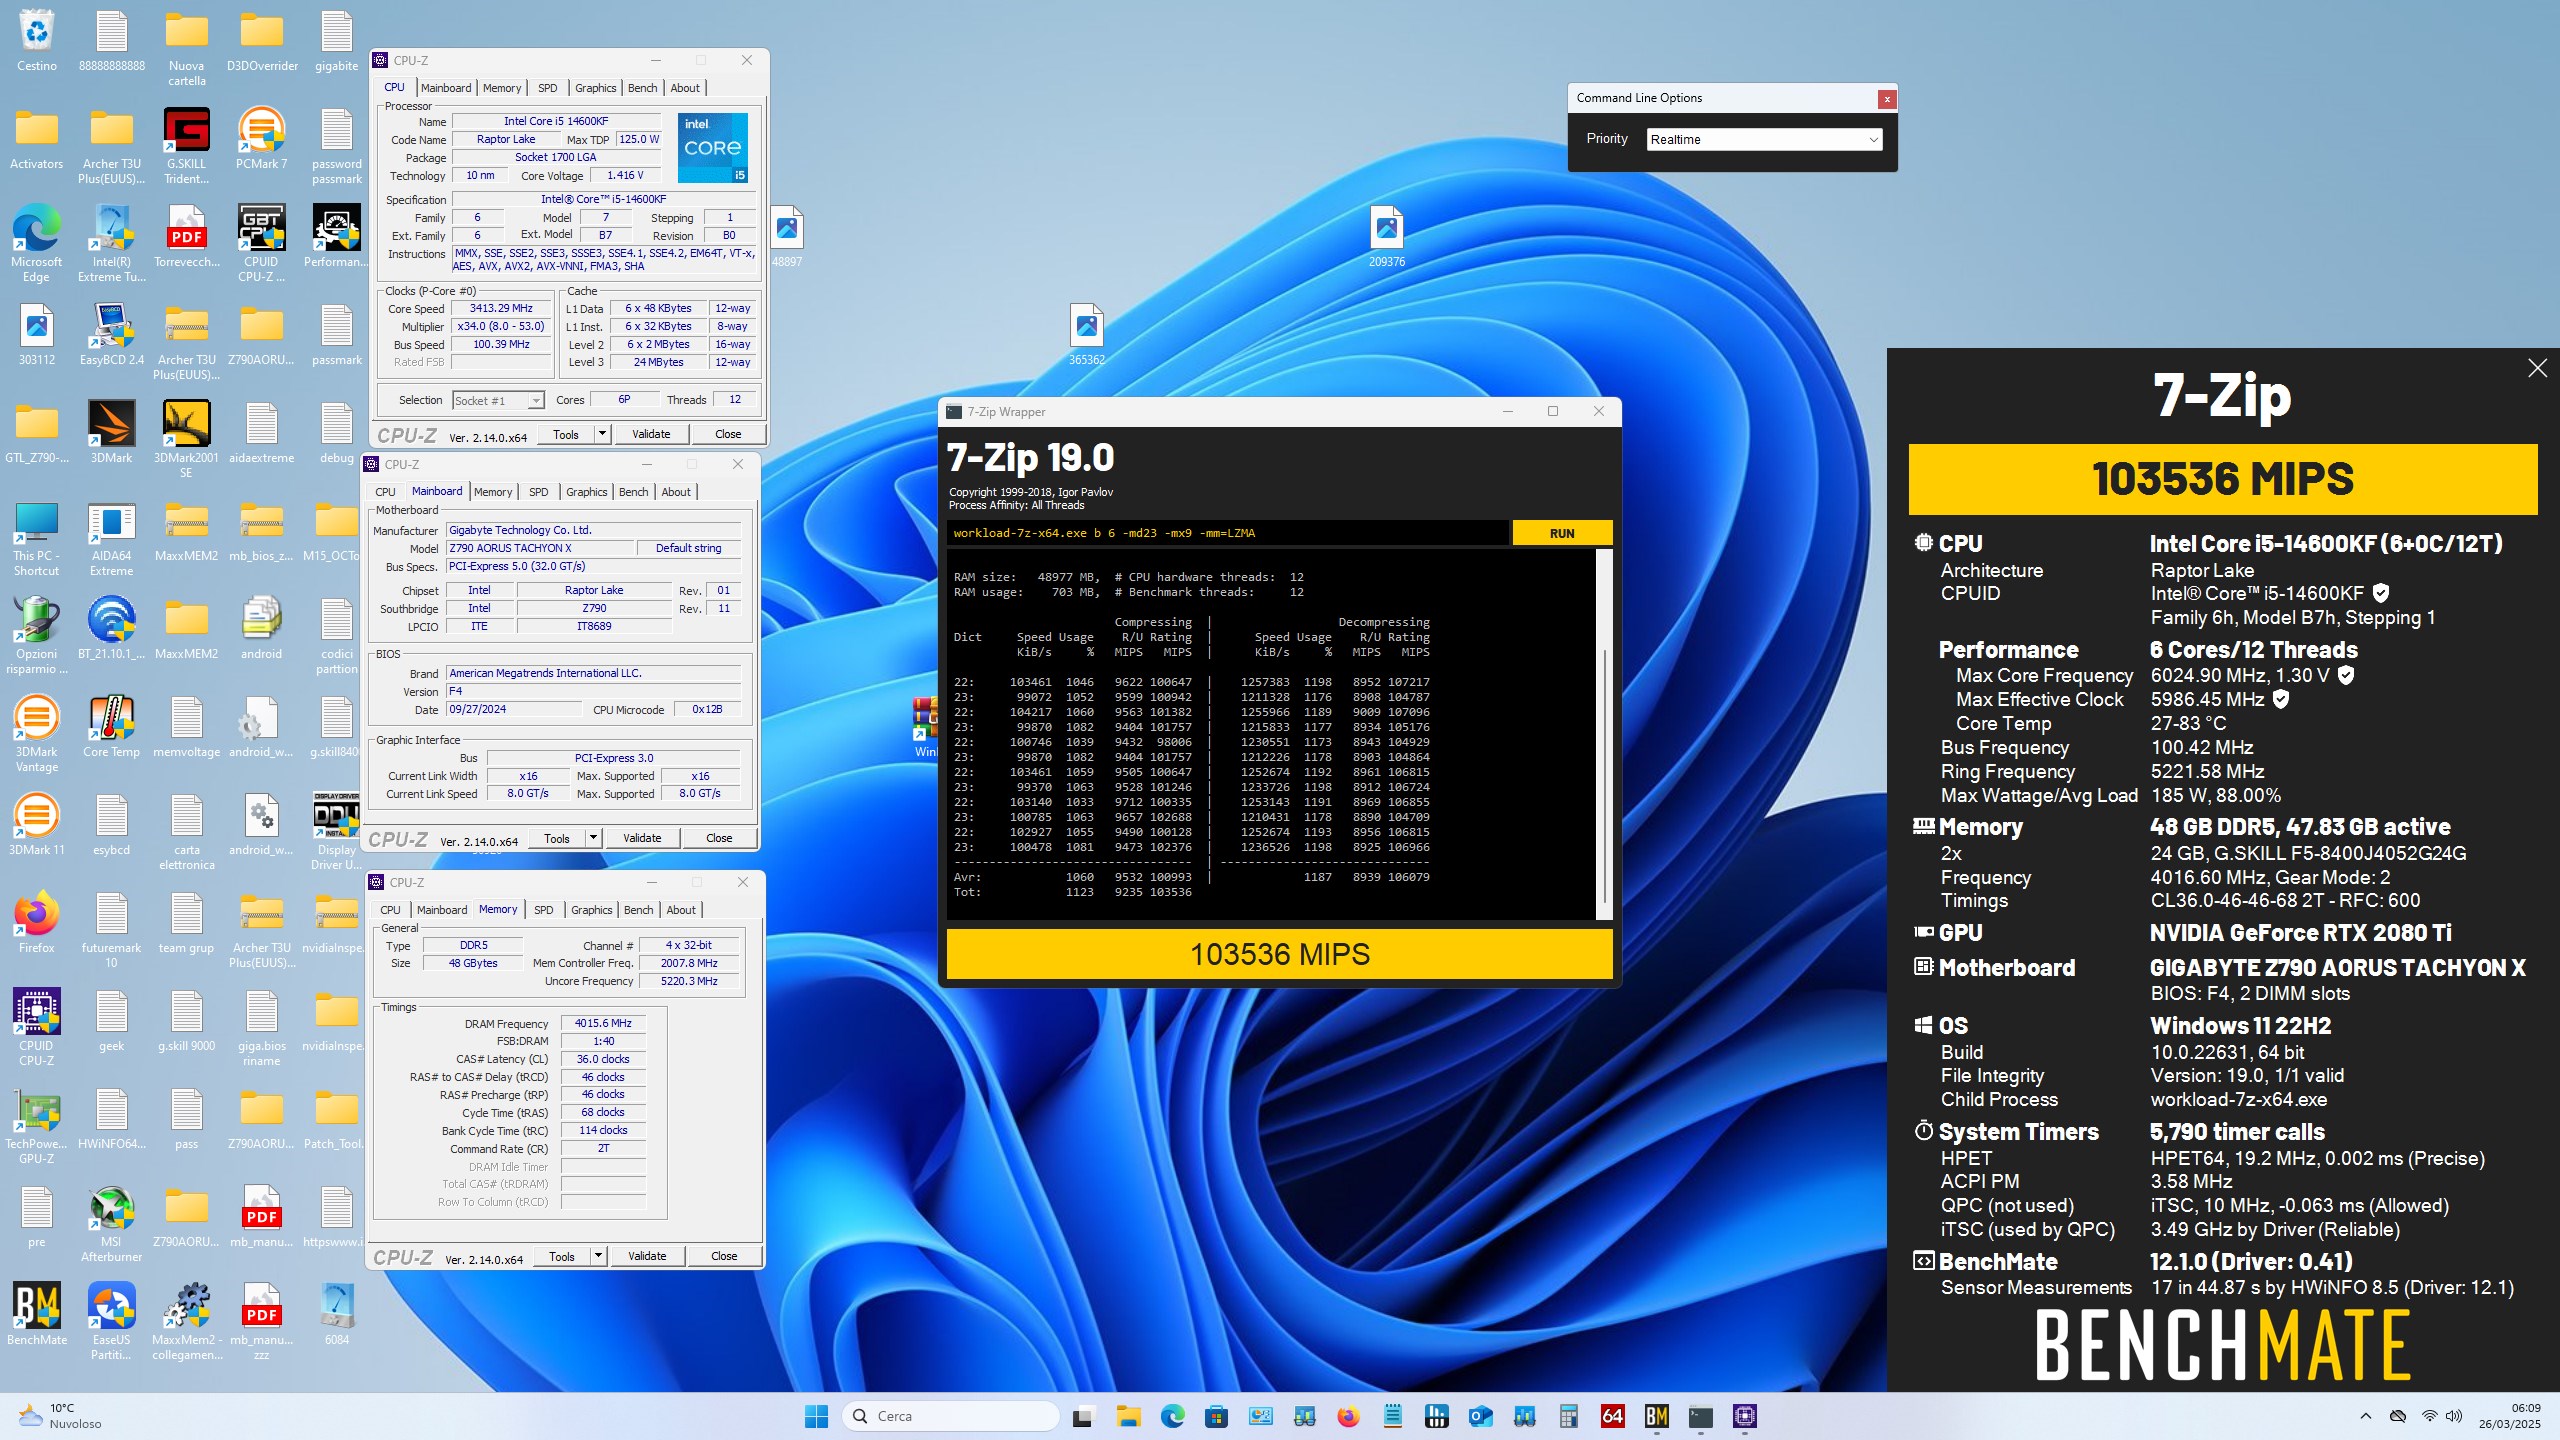
Task: Close the BenchMate result panel with X
Action: pyautogui.click(x=2537, y=368)
